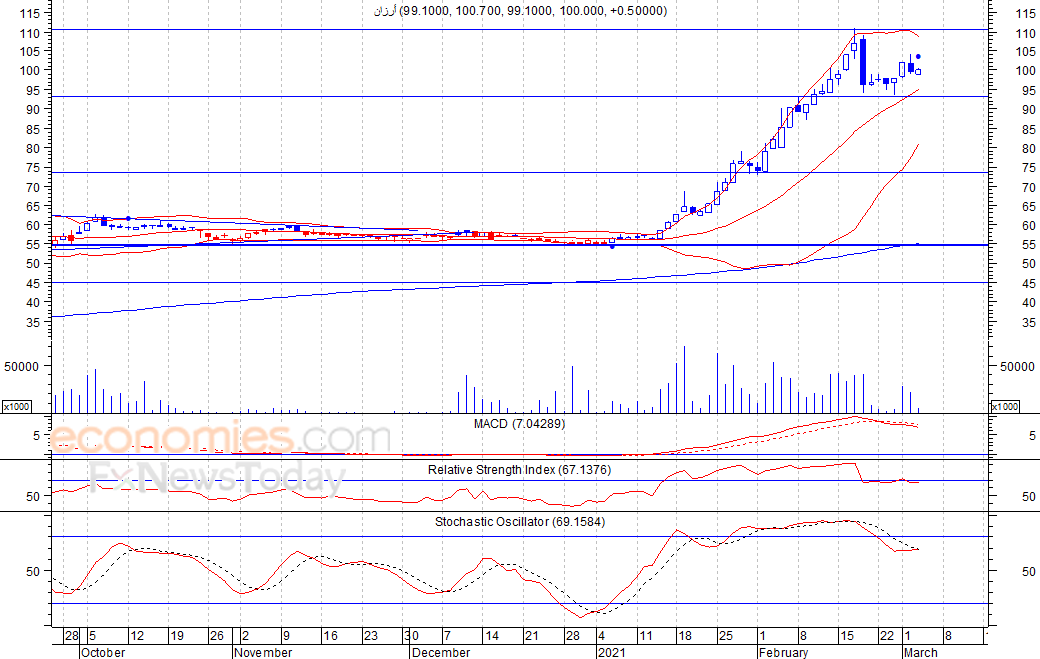1040x659 pixels.
Task: Select the Relative Strength Index (67.1376) title
Action: (x=519, y=469)
